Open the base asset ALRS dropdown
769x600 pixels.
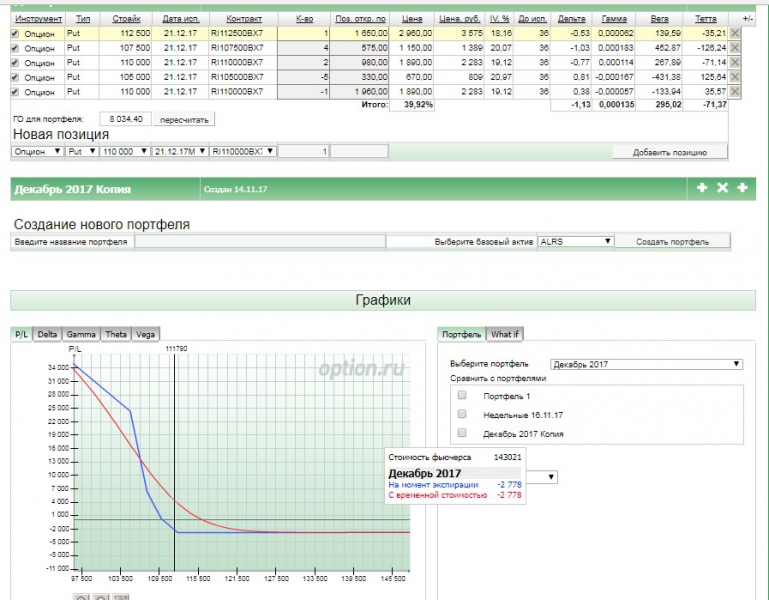[575, 242]
